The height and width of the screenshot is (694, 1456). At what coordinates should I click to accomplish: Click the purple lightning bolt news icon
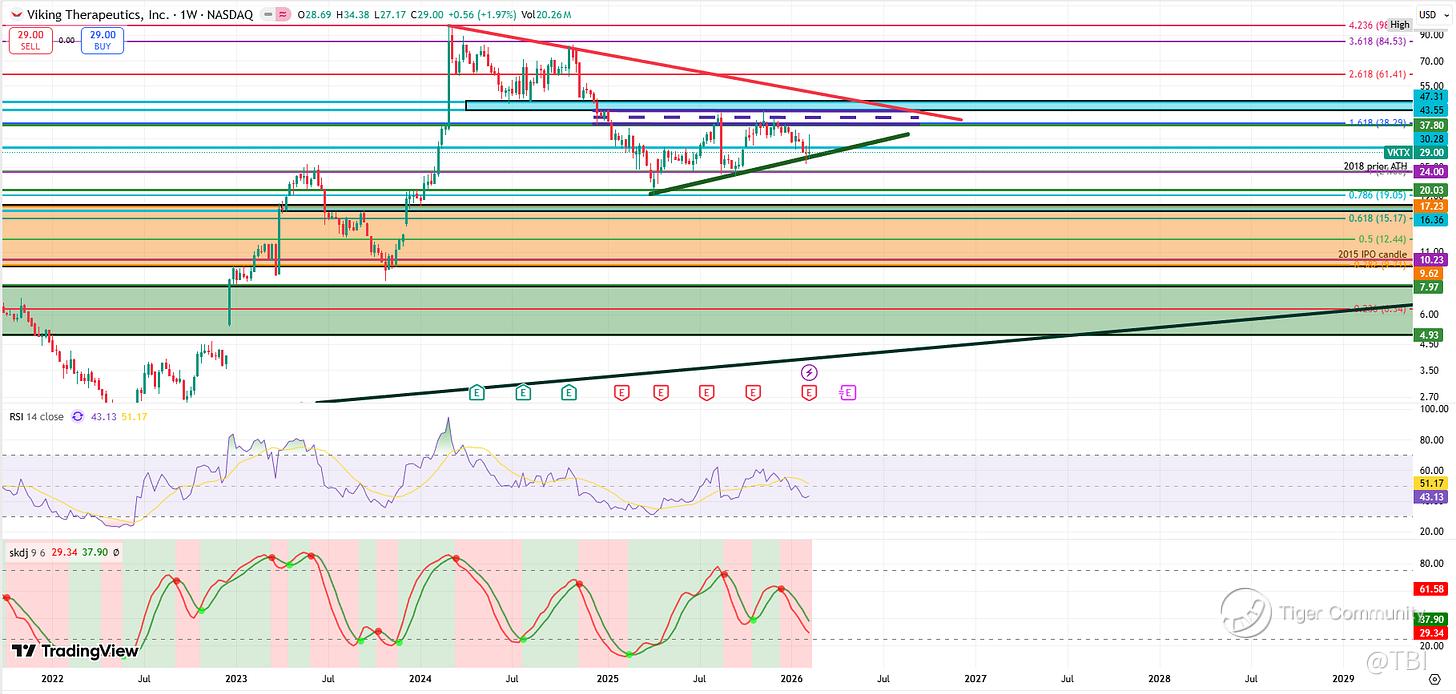[809, 372]
